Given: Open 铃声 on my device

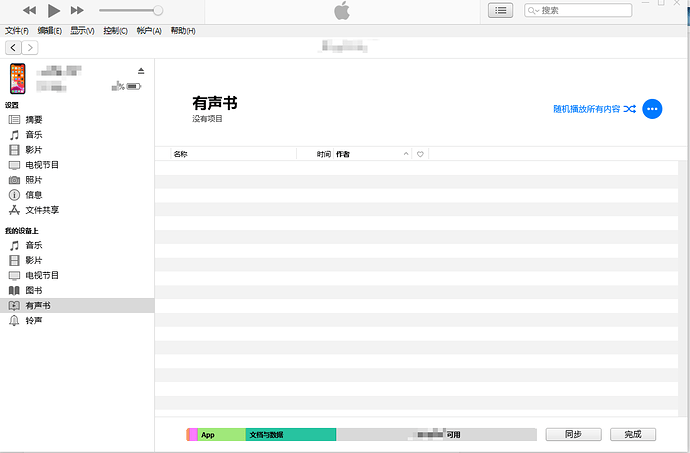Looking at the screenshot, I should 33,320.
